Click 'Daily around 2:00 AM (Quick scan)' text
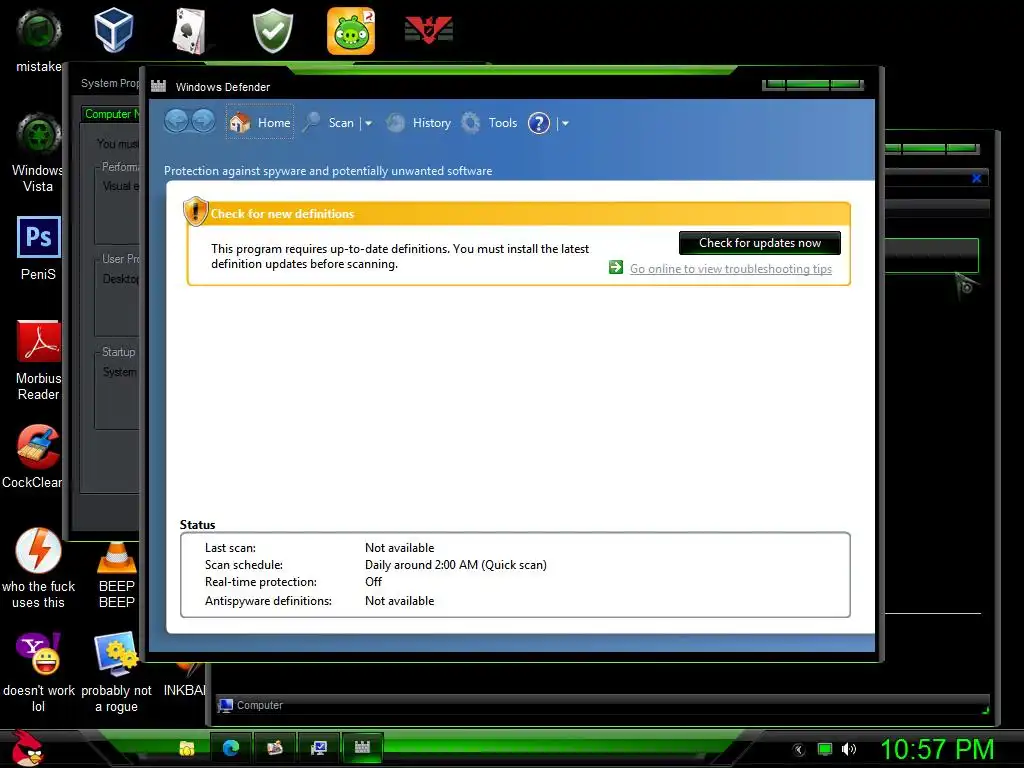 (x=456, y=565)
